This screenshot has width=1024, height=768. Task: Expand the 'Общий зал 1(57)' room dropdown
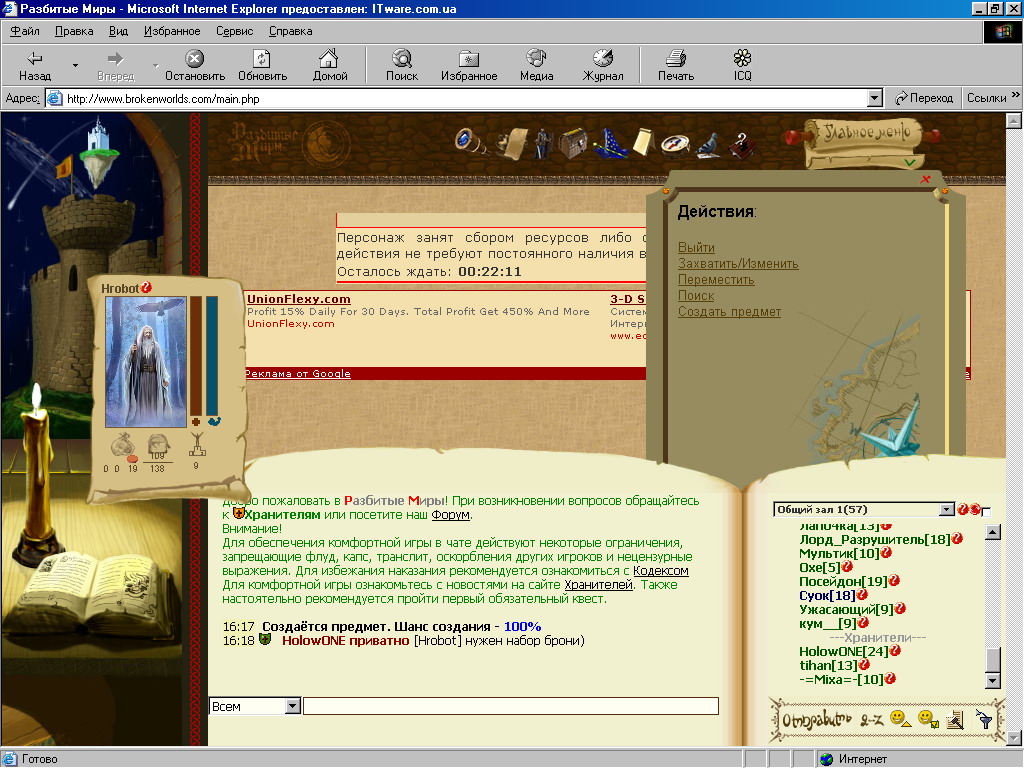947,510
